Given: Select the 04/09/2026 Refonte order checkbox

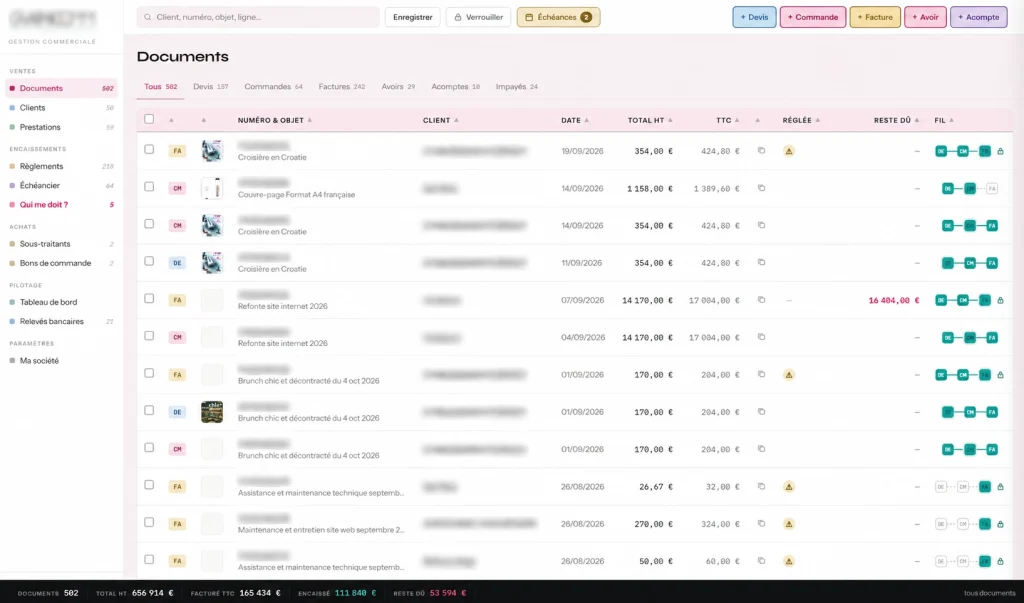Looking at the screenshot, I should (149, 336).
